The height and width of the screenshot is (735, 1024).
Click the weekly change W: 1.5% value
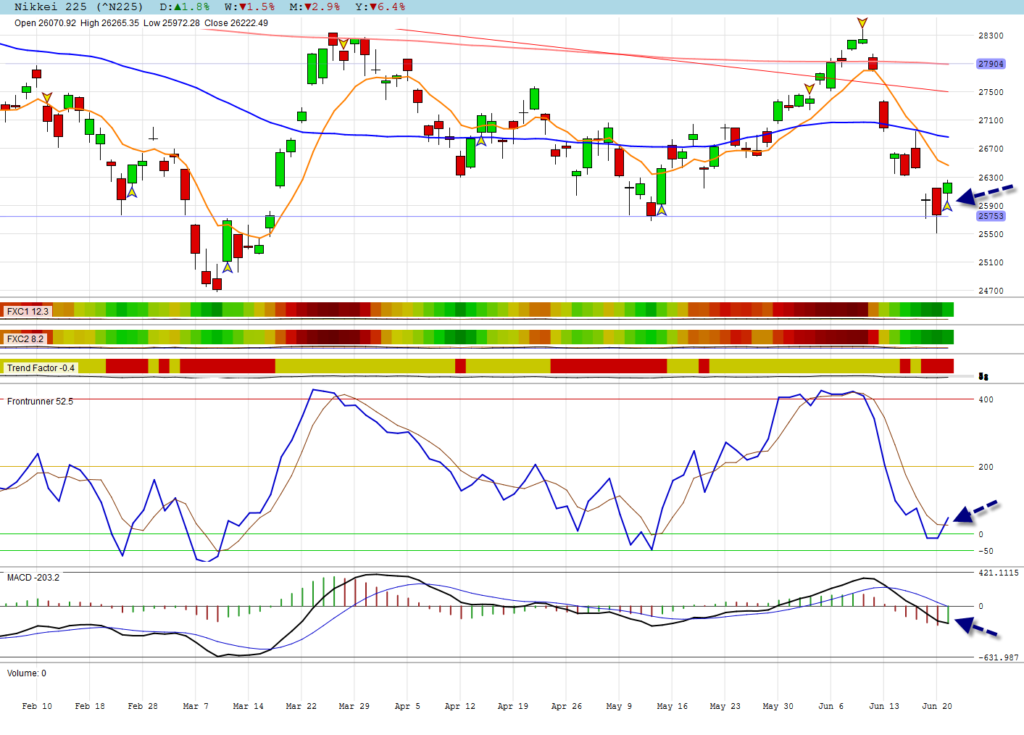[x=249, y=7]
